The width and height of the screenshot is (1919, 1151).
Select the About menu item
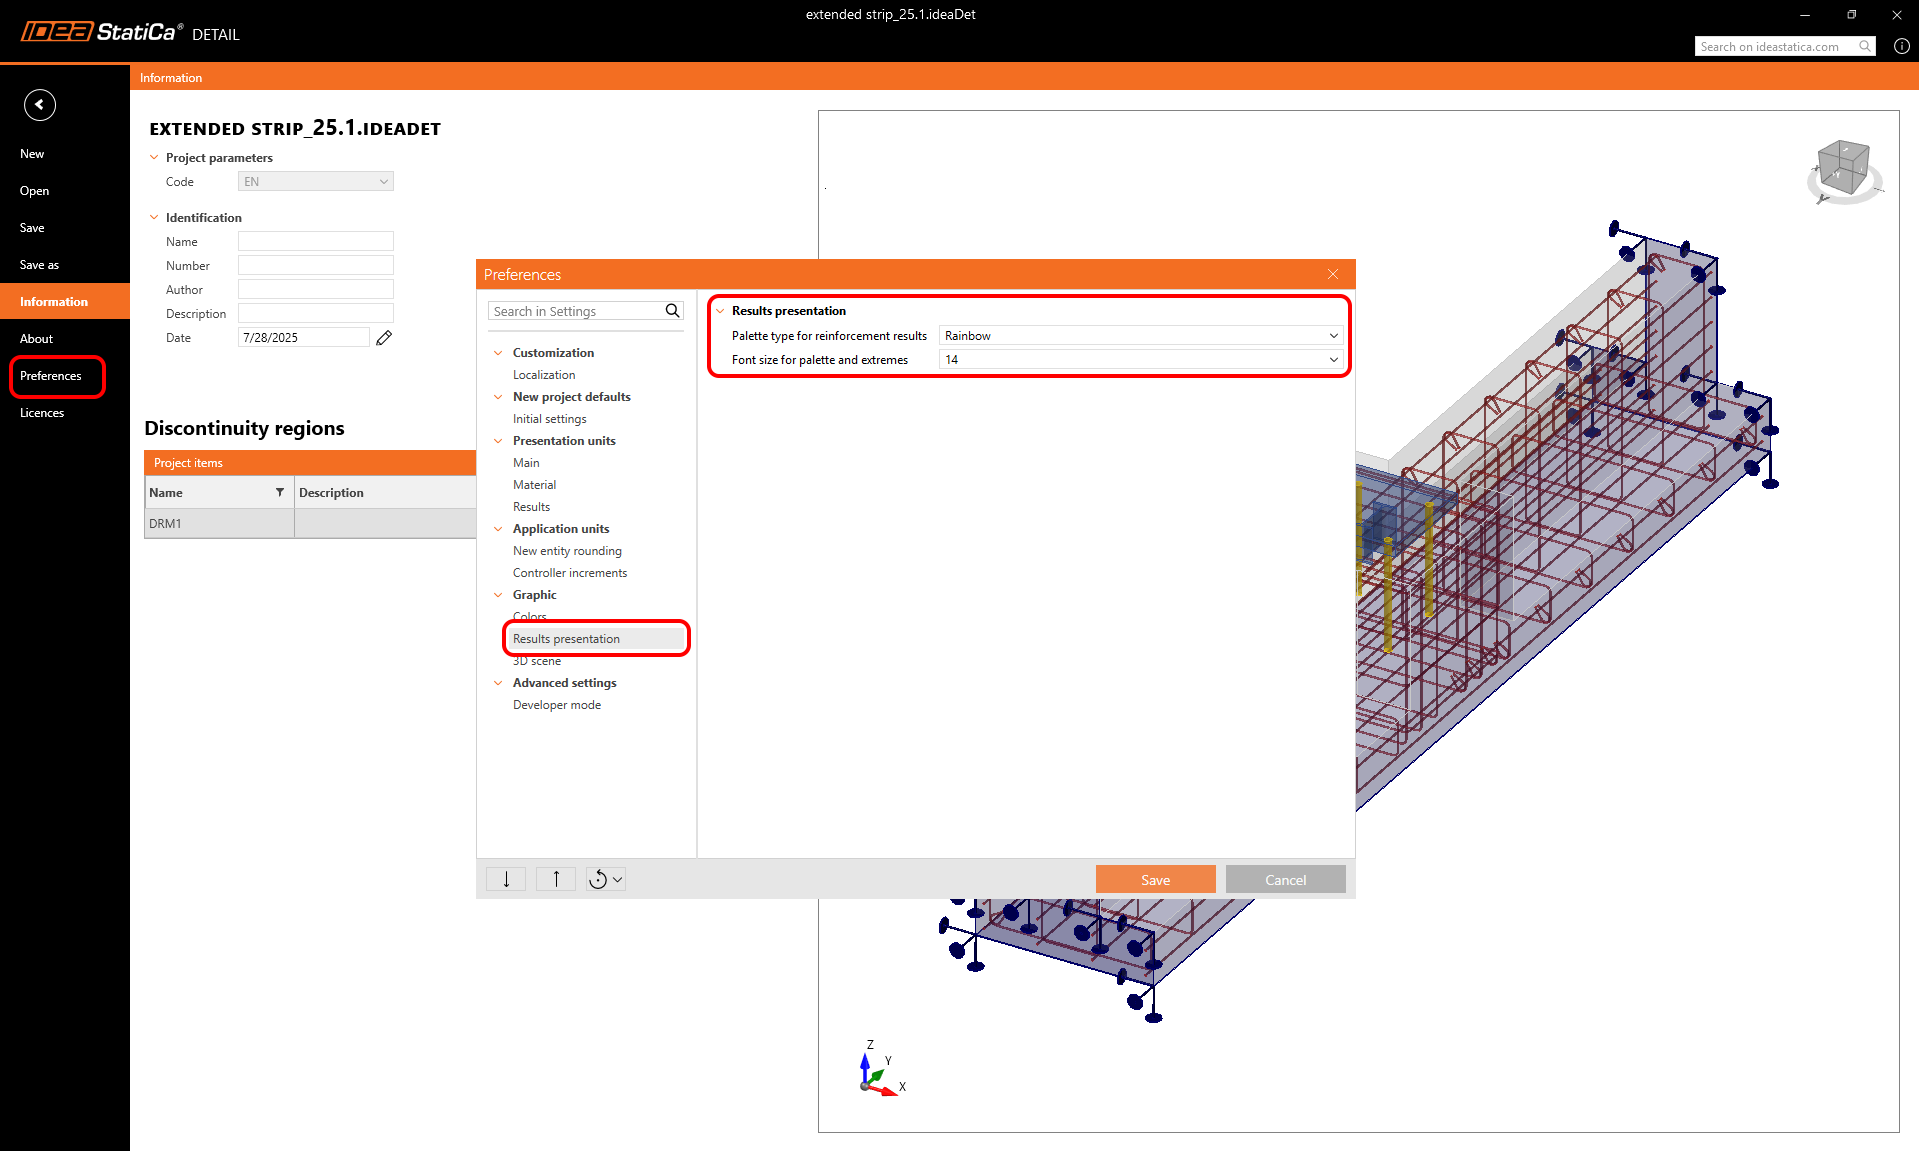tap(36, 339)
